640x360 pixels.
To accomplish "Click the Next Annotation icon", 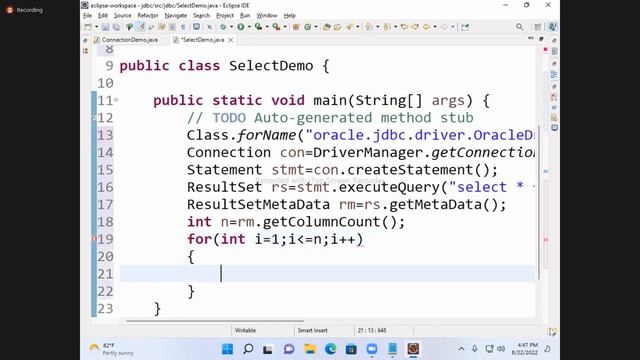I will tap(369, 27).
